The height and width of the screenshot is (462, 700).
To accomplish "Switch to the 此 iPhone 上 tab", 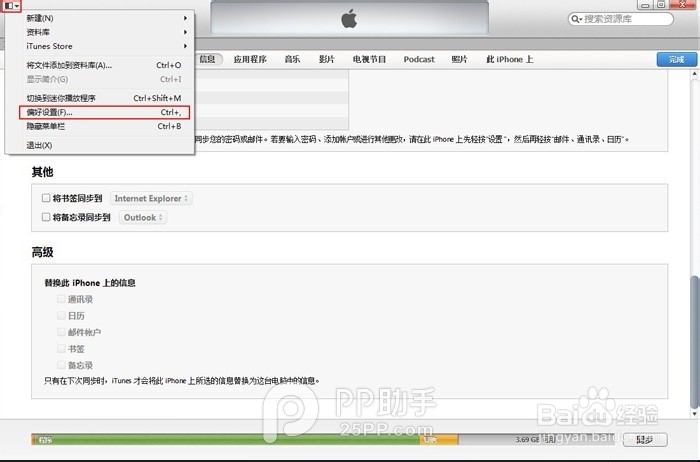I will click(509, 59).
